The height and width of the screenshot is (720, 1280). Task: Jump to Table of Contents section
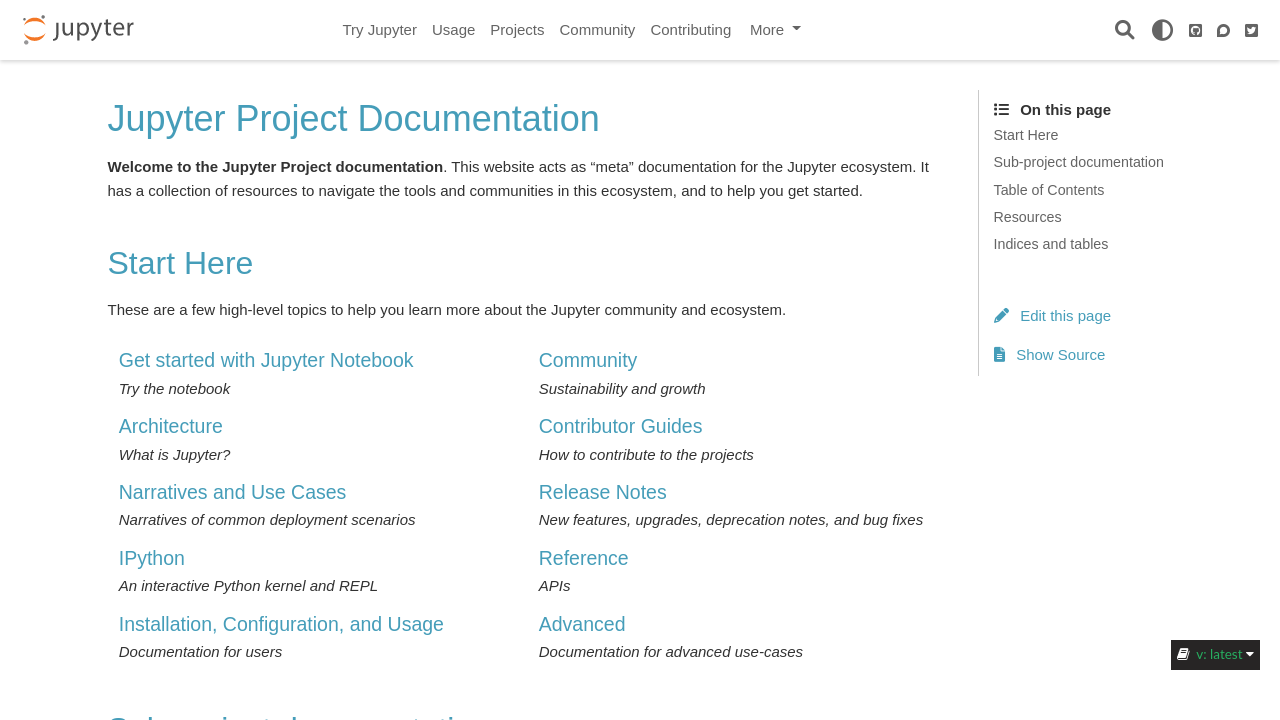click(1049, 190)
